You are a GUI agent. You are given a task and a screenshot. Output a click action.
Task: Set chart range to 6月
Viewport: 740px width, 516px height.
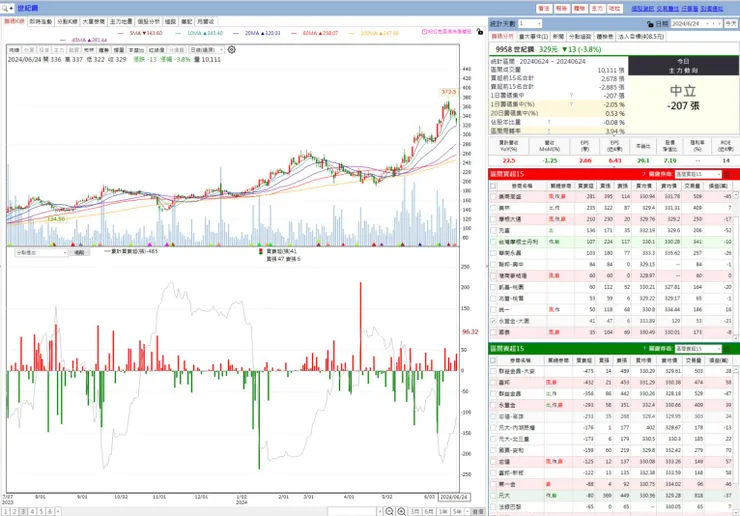[x=429, y=511]
